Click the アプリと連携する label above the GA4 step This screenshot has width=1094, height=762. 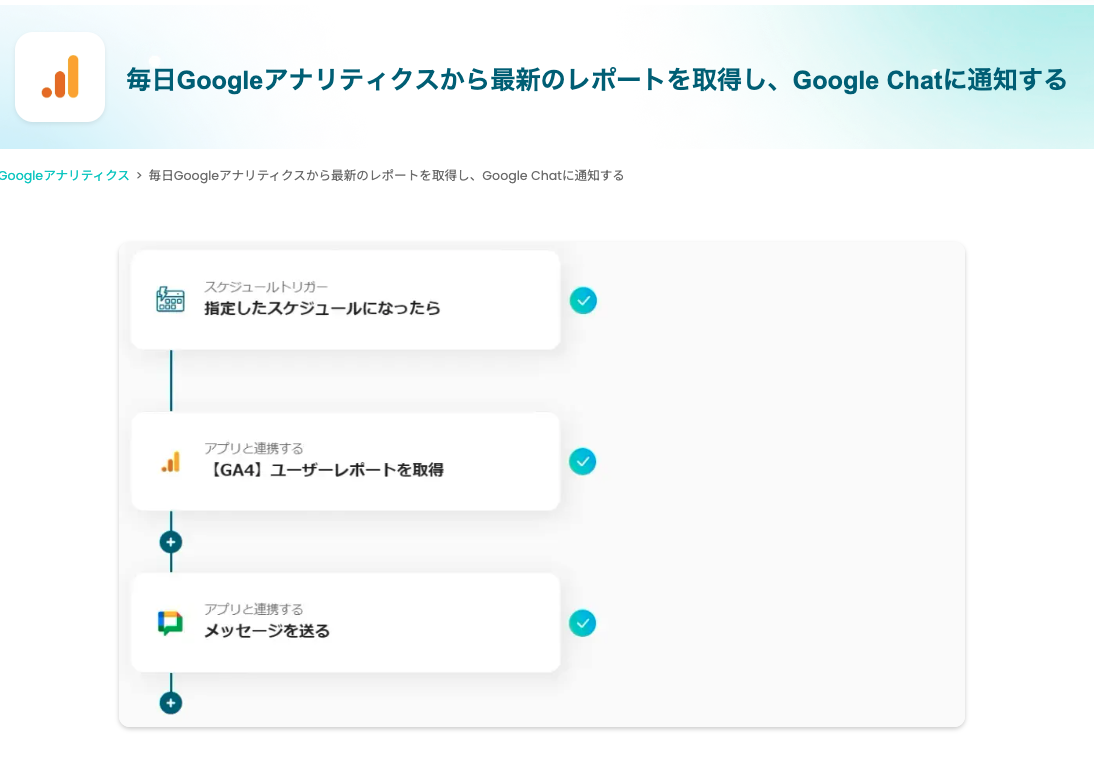click(254, 448)
